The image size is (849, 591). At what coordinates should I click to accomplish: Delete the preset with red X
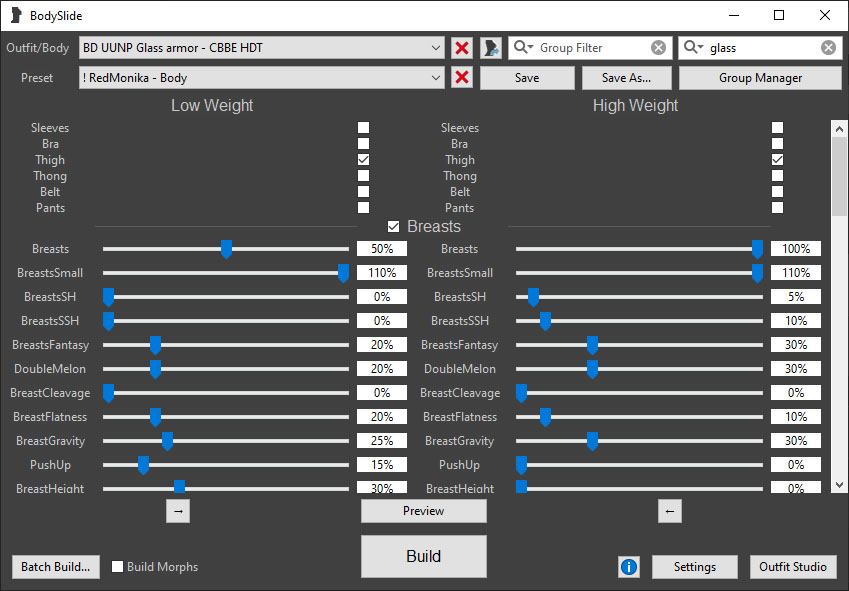click(x=462, y=77)
